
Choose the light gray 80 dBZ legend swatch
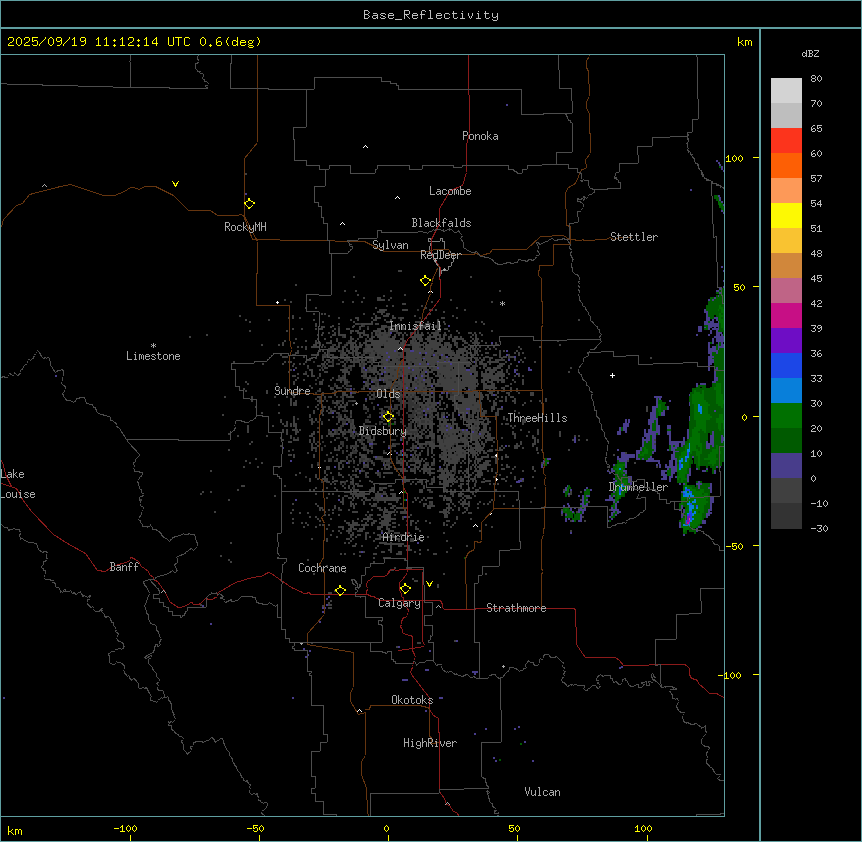[786, 91]
